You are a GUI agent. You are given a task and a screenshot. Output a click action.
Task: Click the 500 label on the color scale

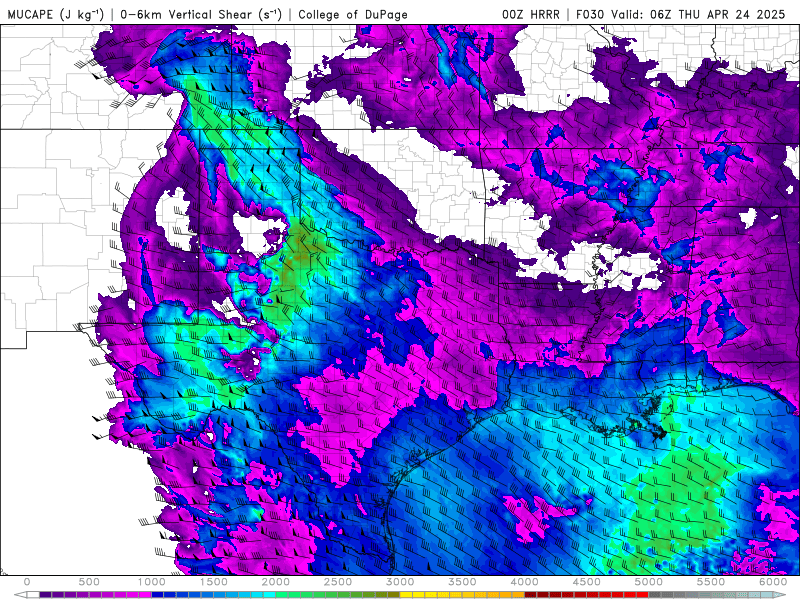89,582
